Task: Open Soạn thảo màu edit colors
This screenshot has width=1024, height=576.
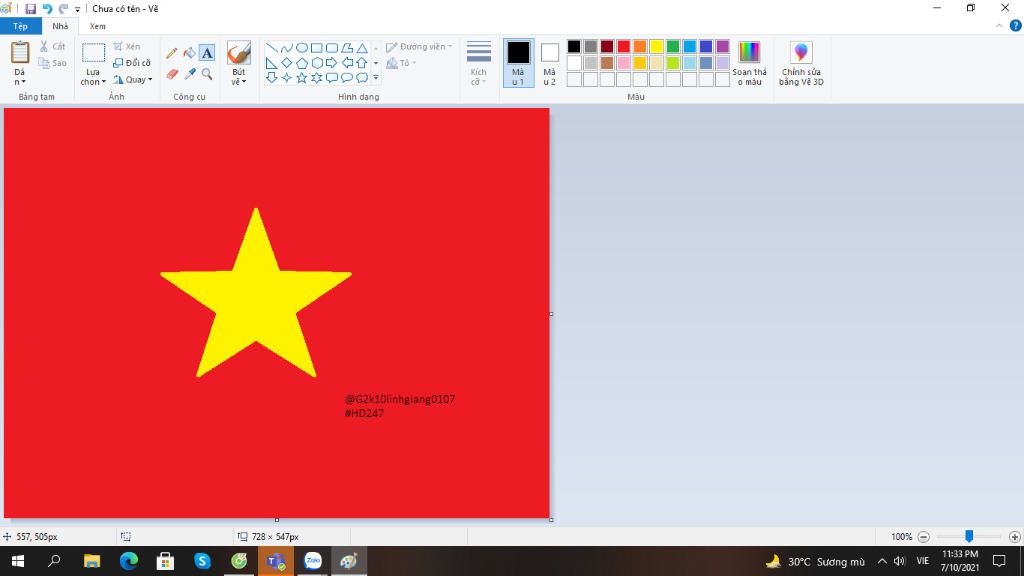Action: point(749,63)
